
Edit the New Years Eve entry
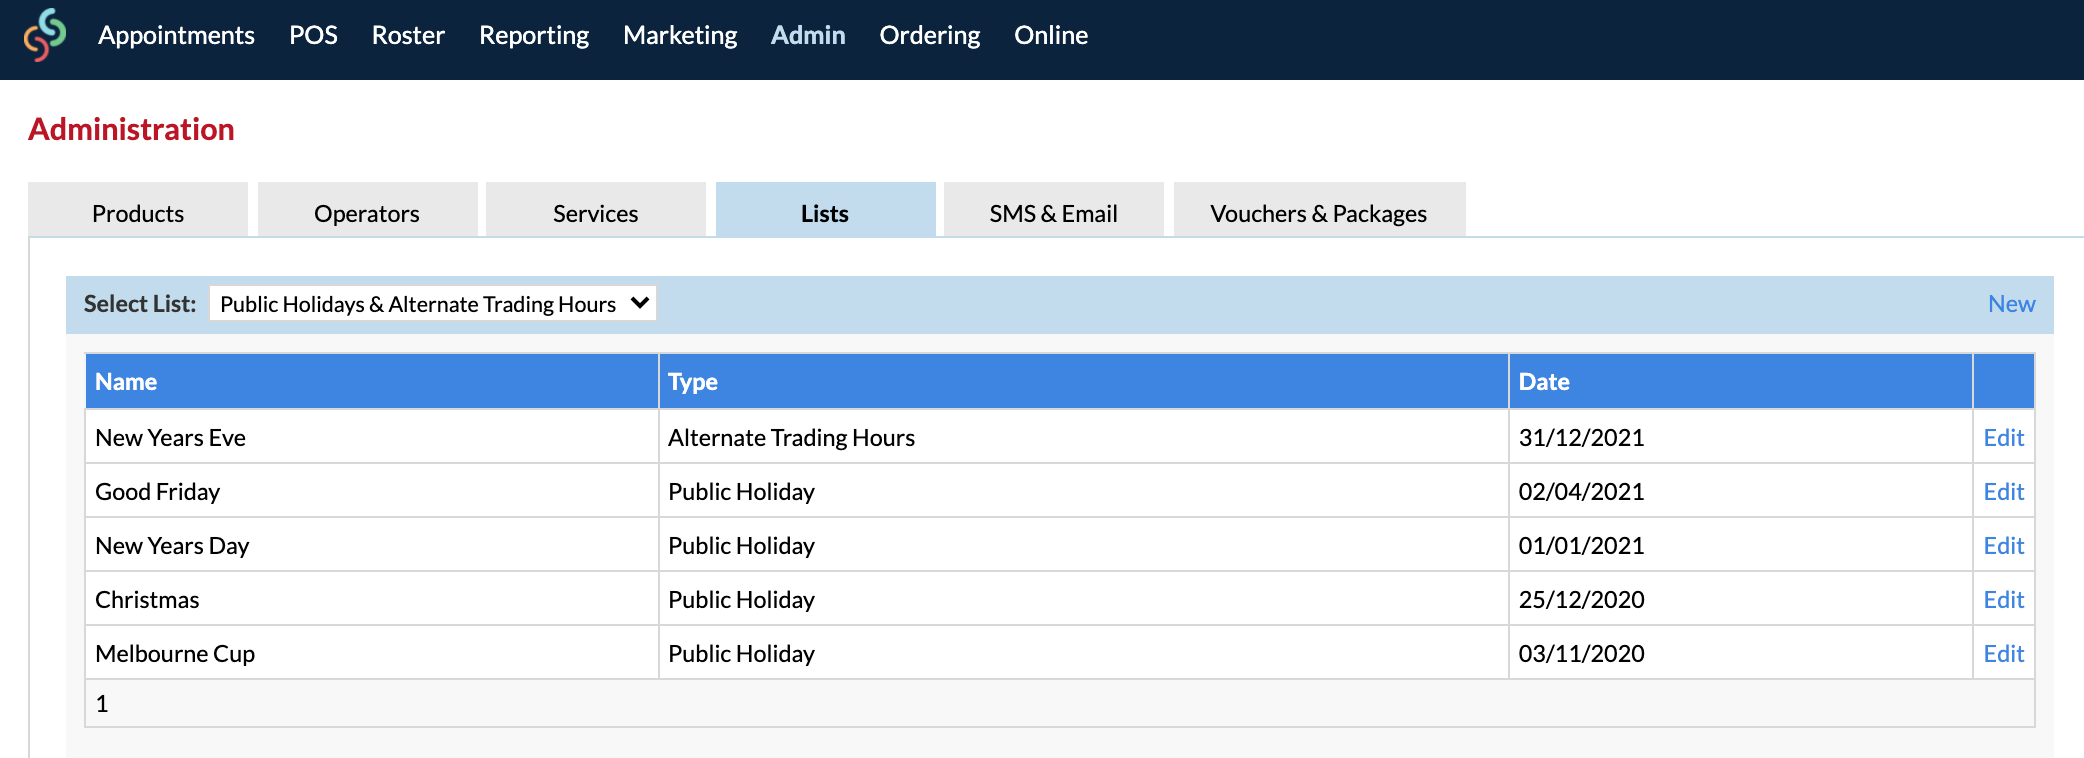pyautogui.click(x=2004, y=438)
